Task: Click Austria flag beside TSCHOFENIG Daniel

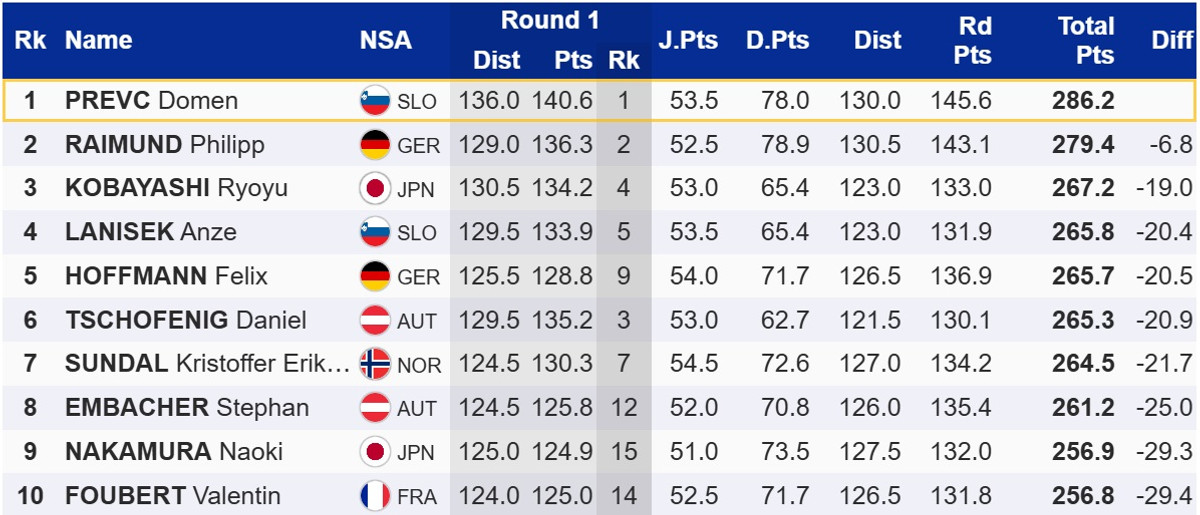Action: [x=375, y=321]
